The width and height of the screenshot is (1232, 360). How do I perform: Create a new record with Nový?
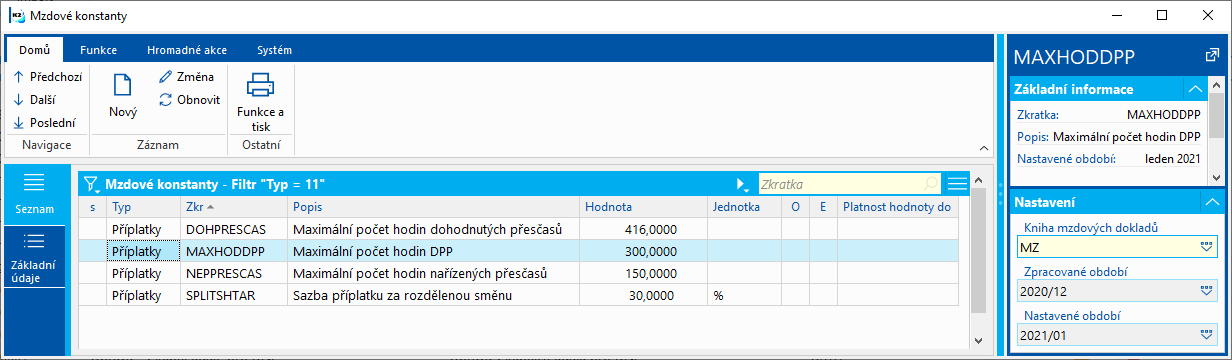click(x=123, y=96)
